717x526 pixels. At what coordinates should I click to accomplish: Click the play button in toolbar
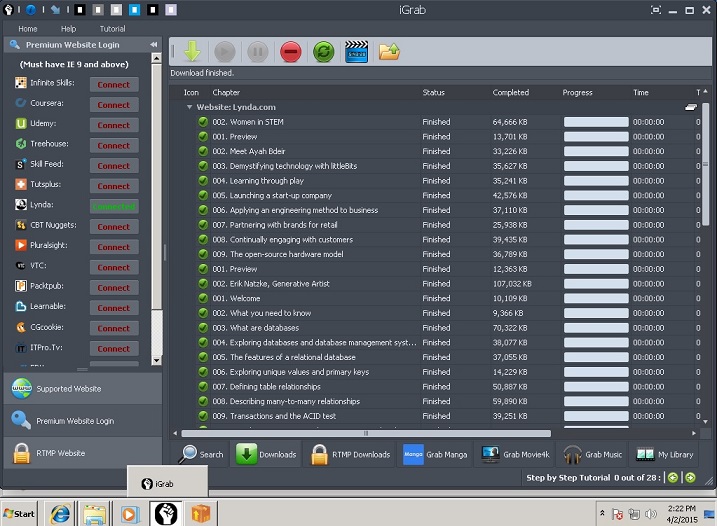225,52
